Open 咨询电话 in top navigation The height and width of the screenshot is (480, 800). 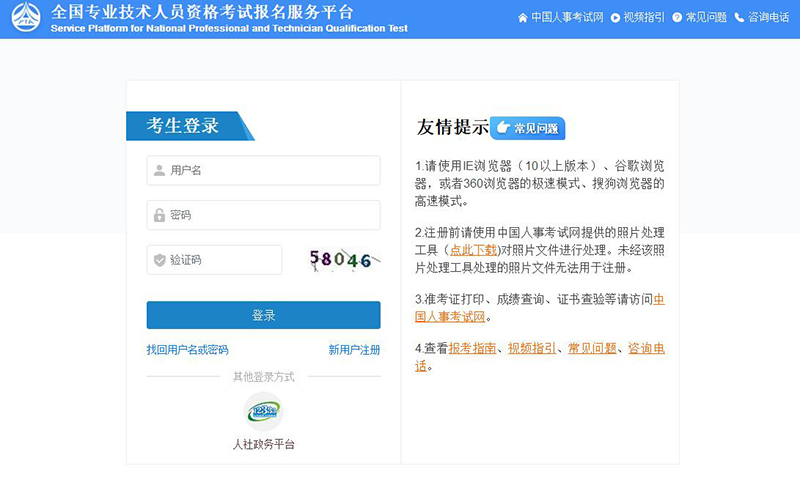[x=768, y=18]
